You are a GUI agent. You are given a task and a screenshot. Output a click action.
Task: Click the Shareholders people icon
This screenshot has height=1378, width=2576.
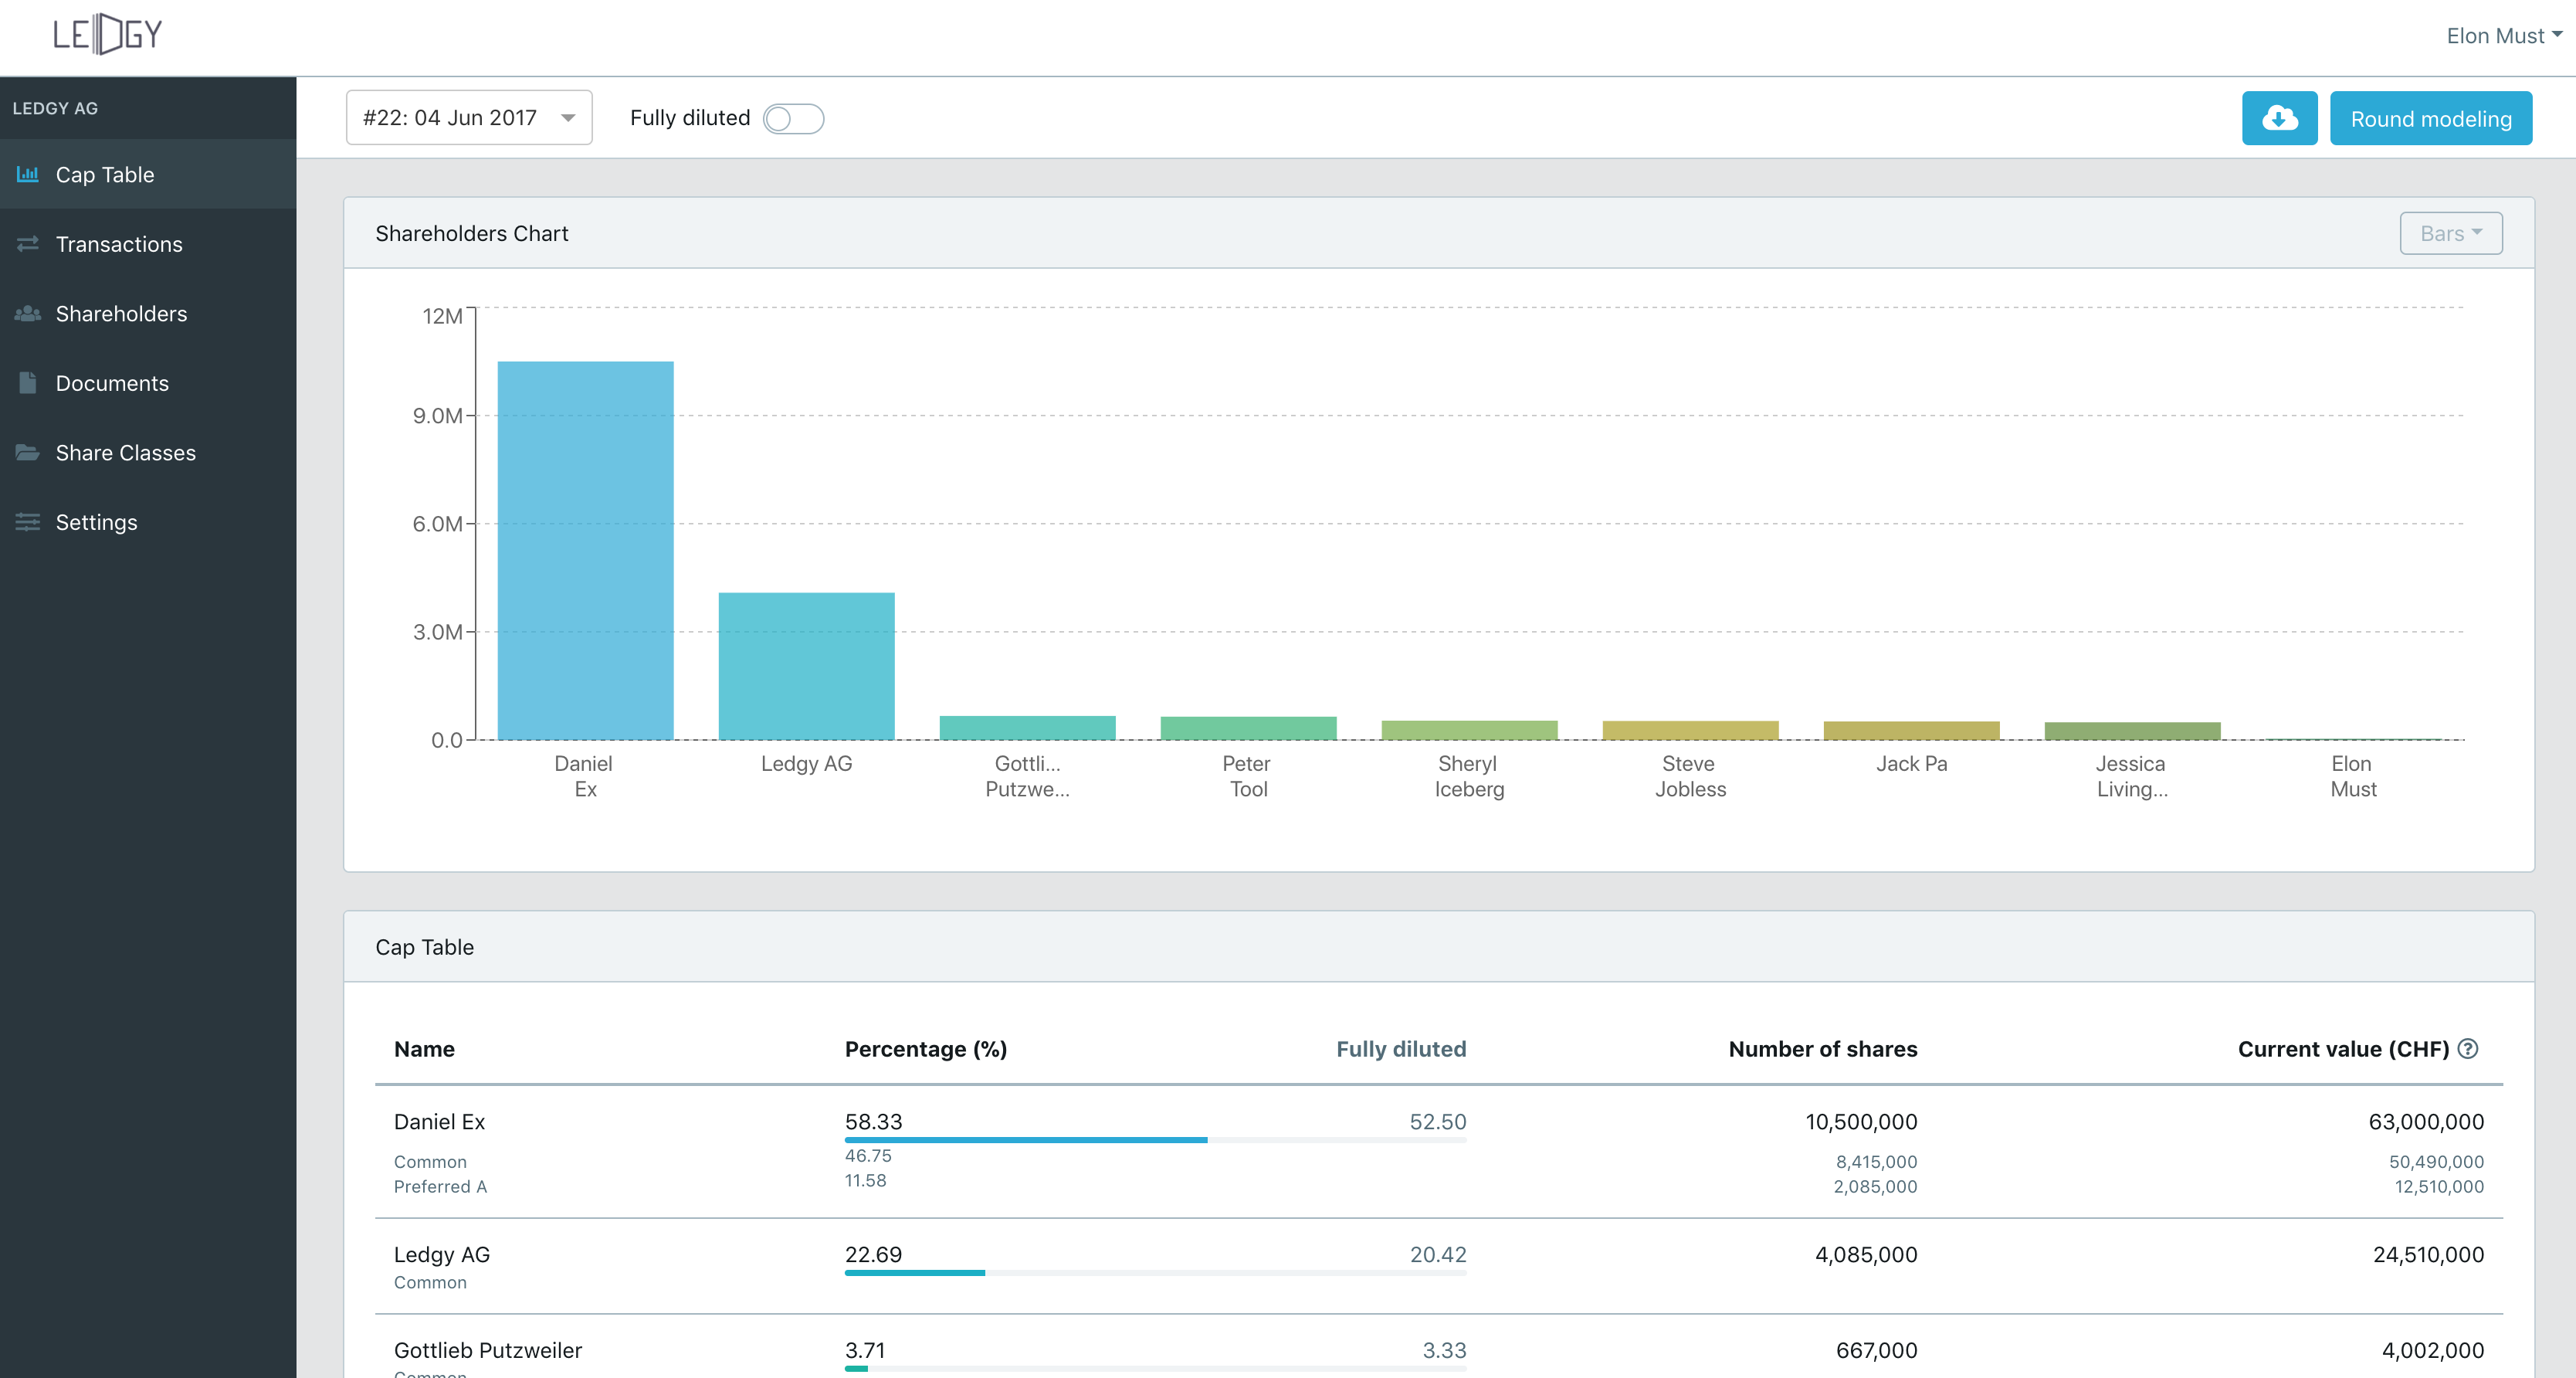coord(28,313)
